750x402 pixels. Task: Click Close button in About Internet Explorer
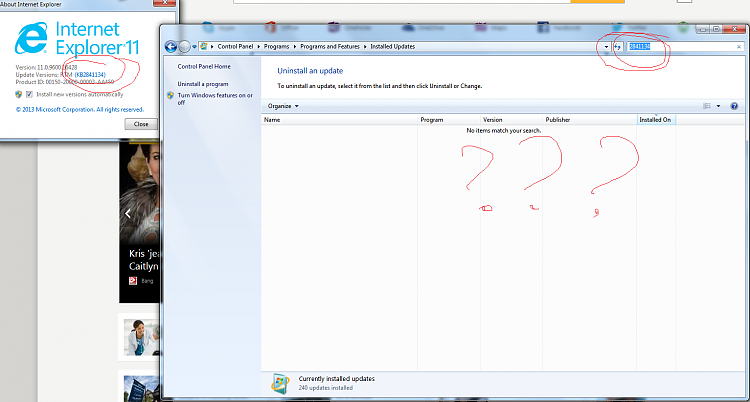click(141, 124)
